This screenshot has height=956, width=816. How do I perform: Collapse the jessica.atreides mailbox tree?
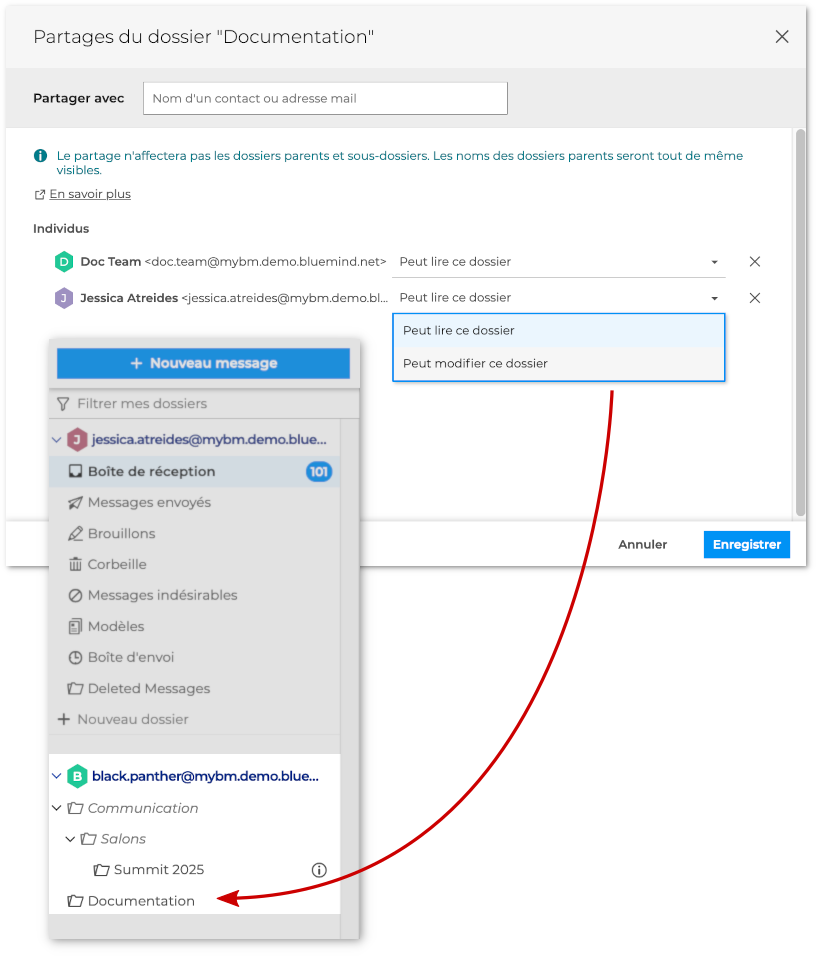tap(57, 440)
